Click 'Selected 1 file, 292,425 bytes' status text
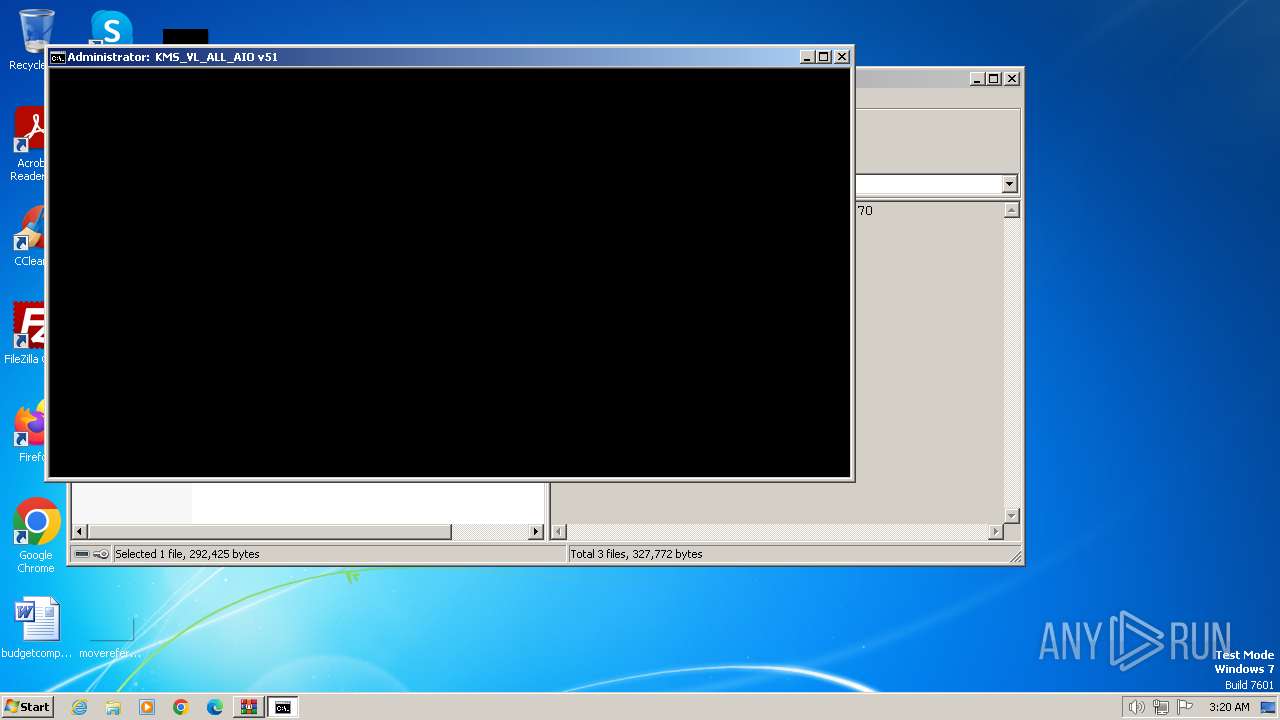The image size is (1280, 720). [187, 554]
